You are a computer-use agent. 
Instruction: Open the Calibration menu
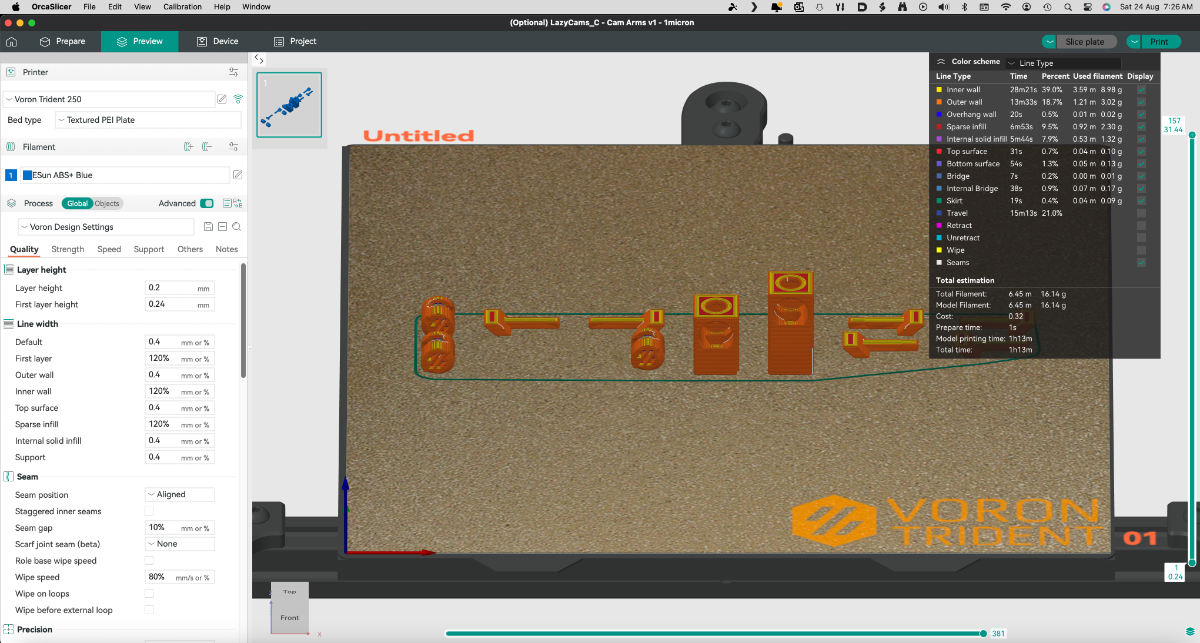click(x=182, y=6)
